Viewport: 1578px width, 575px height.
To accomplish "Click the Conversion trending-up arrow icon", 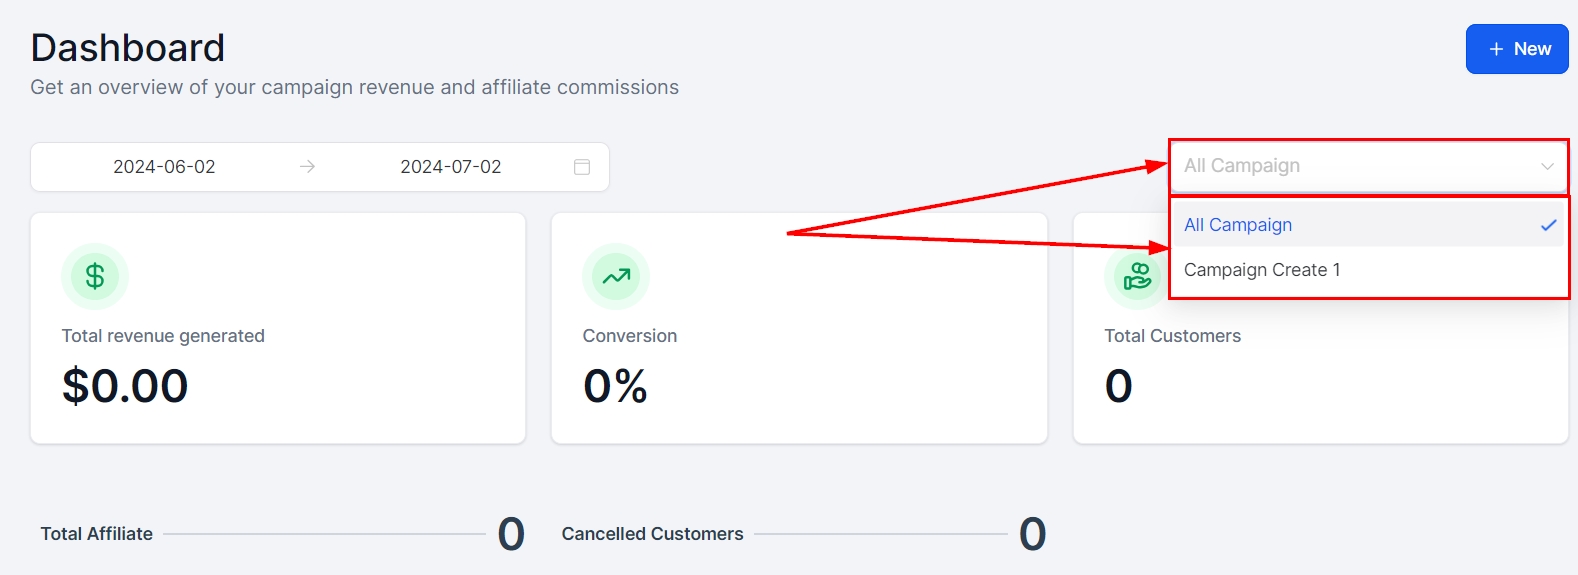I will pos(616,276).
